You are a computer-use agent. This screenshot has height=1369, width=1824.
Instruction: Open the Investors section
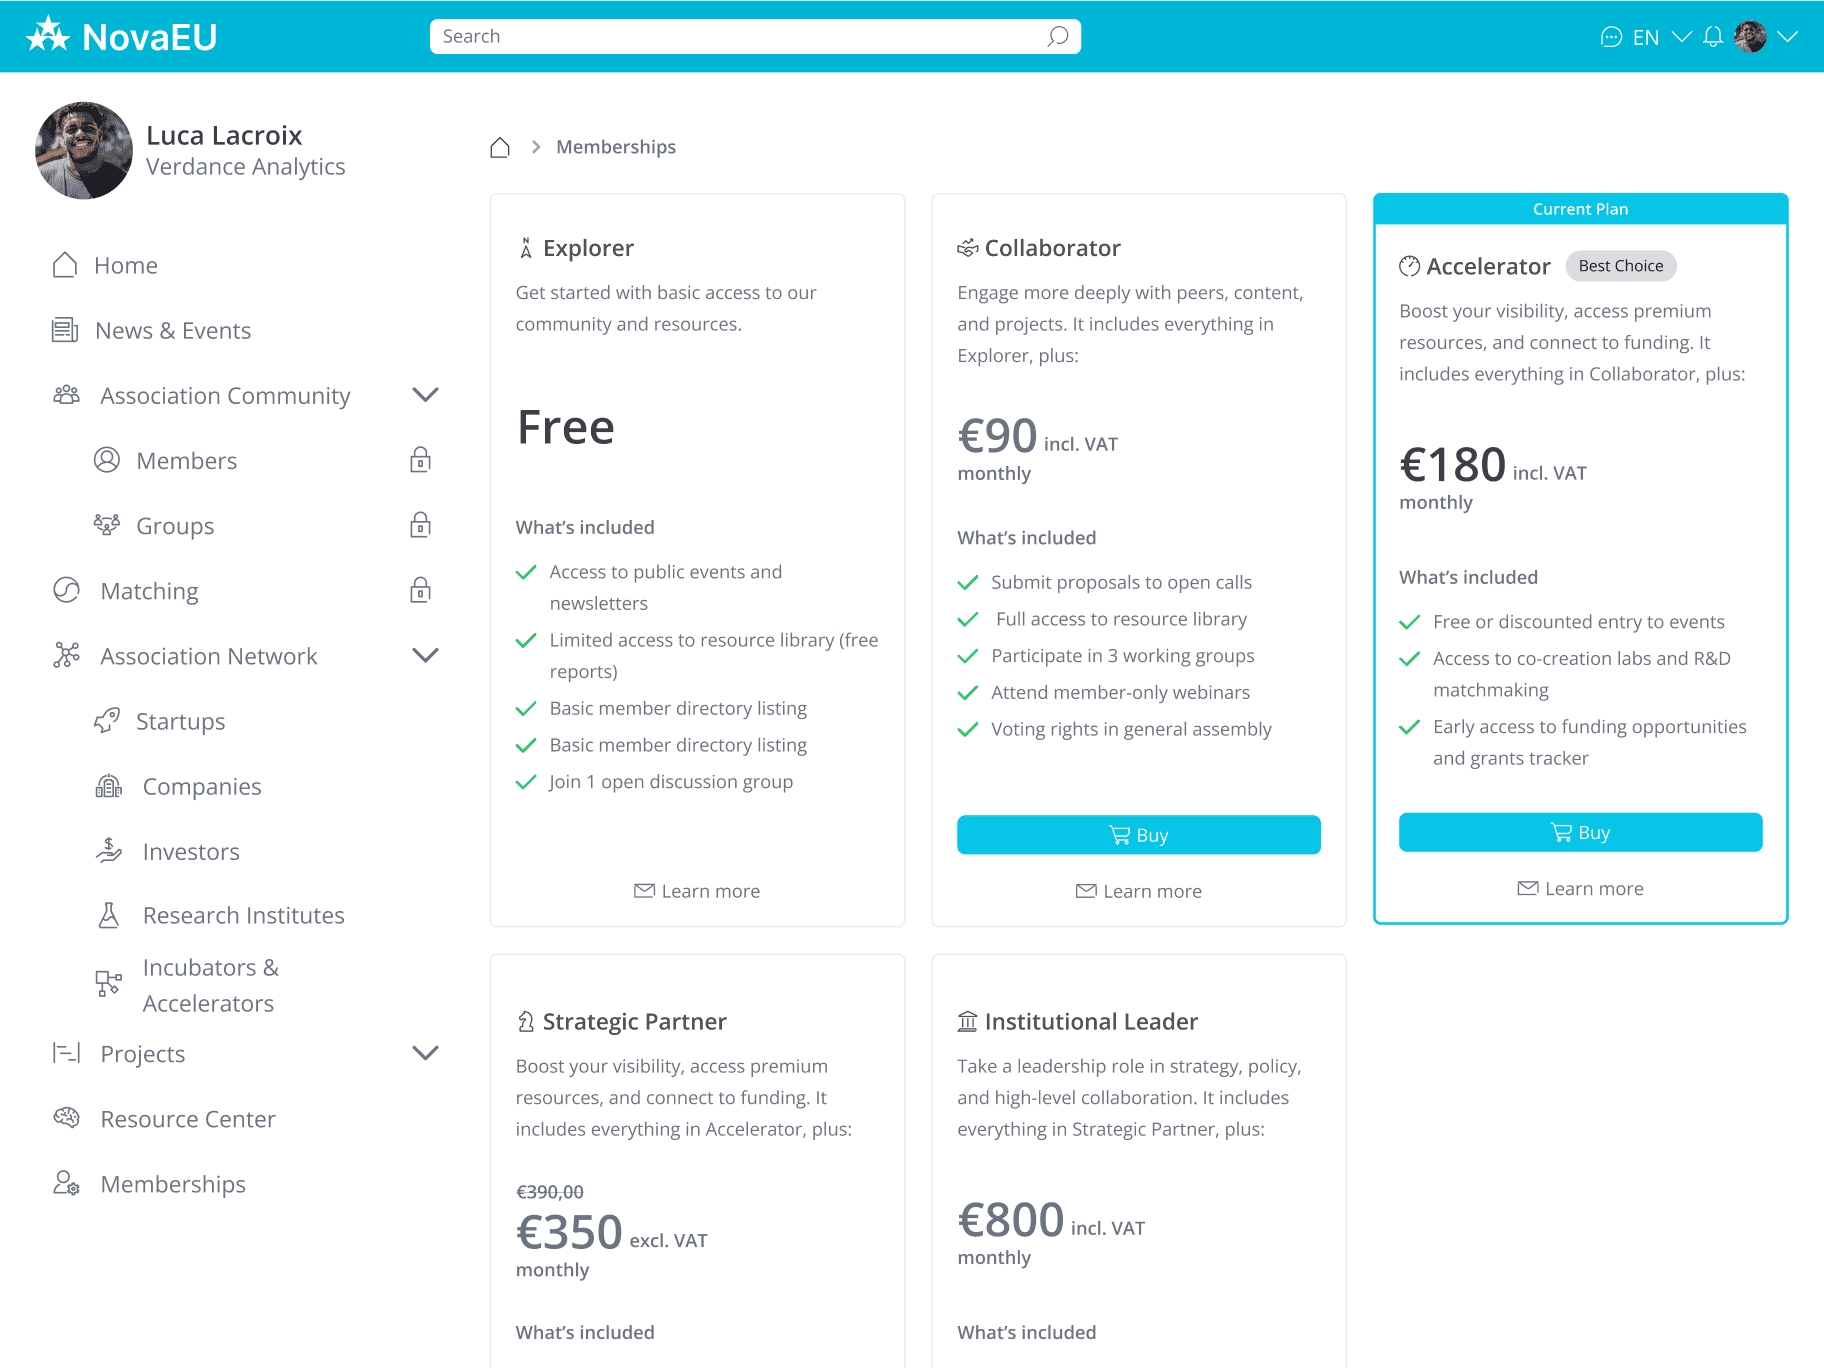190,851
